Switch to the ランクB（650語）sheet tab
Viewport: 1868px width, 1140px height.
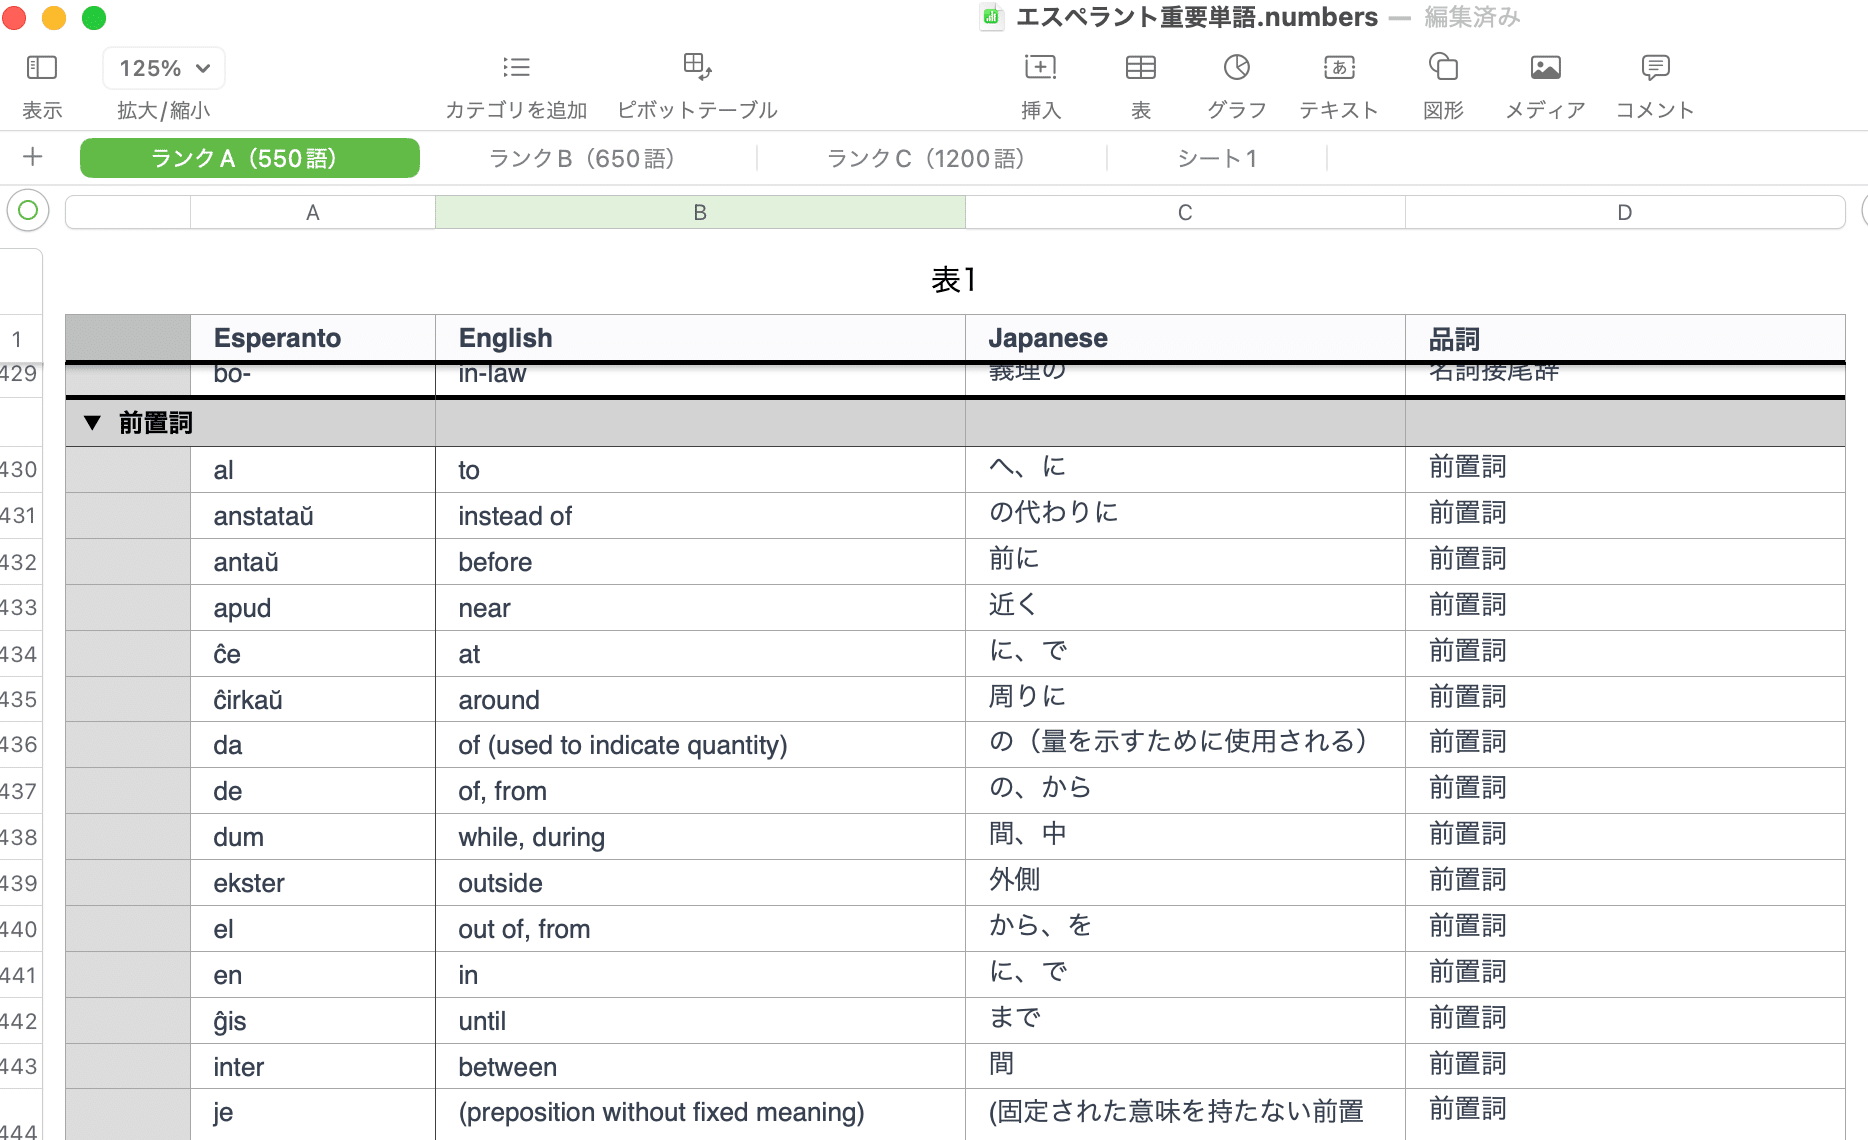click(x=581, y=157)
